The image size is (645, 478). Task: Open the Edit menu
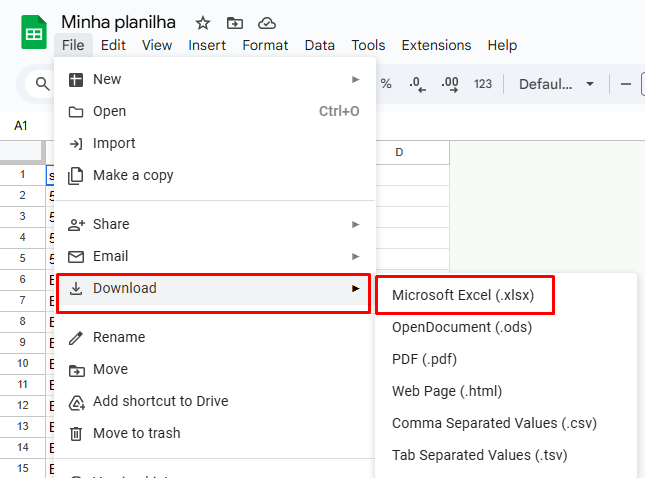point(113,45)
